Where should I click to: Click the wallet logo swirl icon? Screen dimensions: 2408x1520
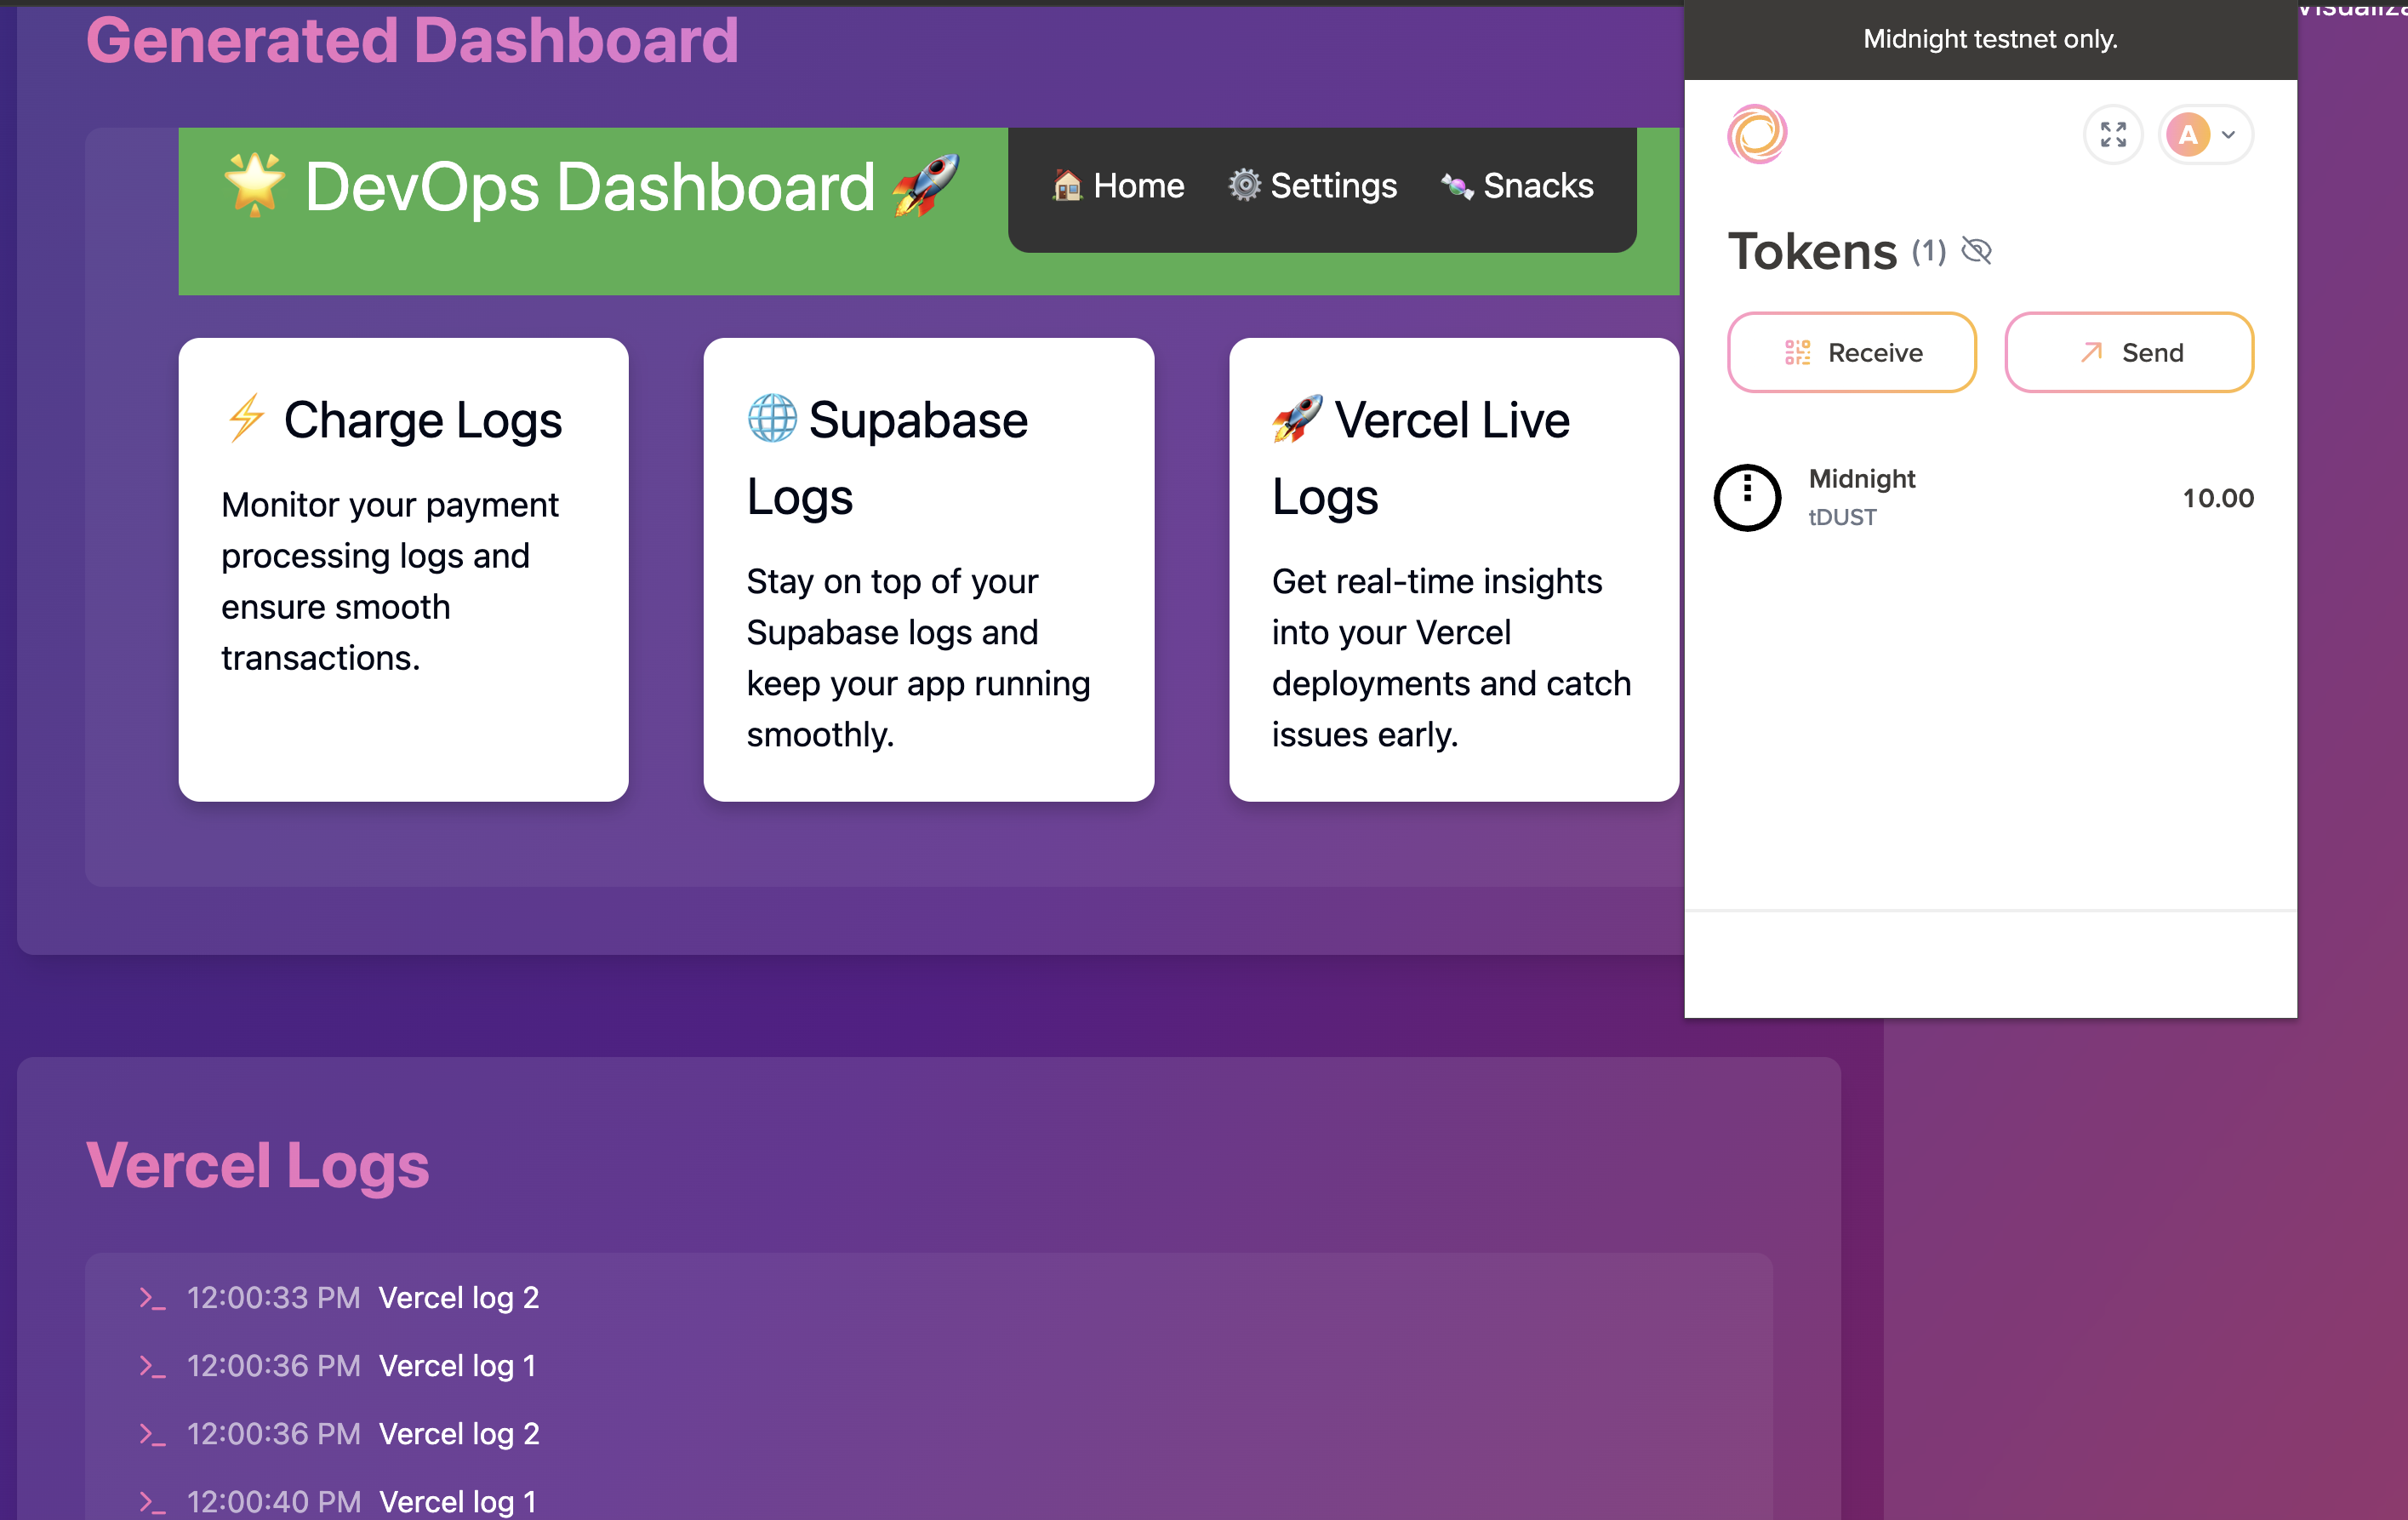tap(1756, 134)
